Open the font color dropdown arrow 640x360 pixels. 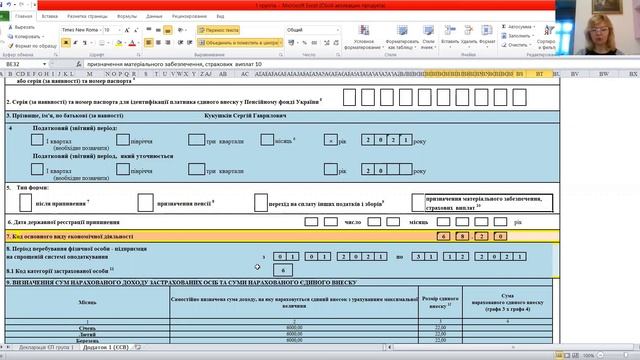pos(138,42)
